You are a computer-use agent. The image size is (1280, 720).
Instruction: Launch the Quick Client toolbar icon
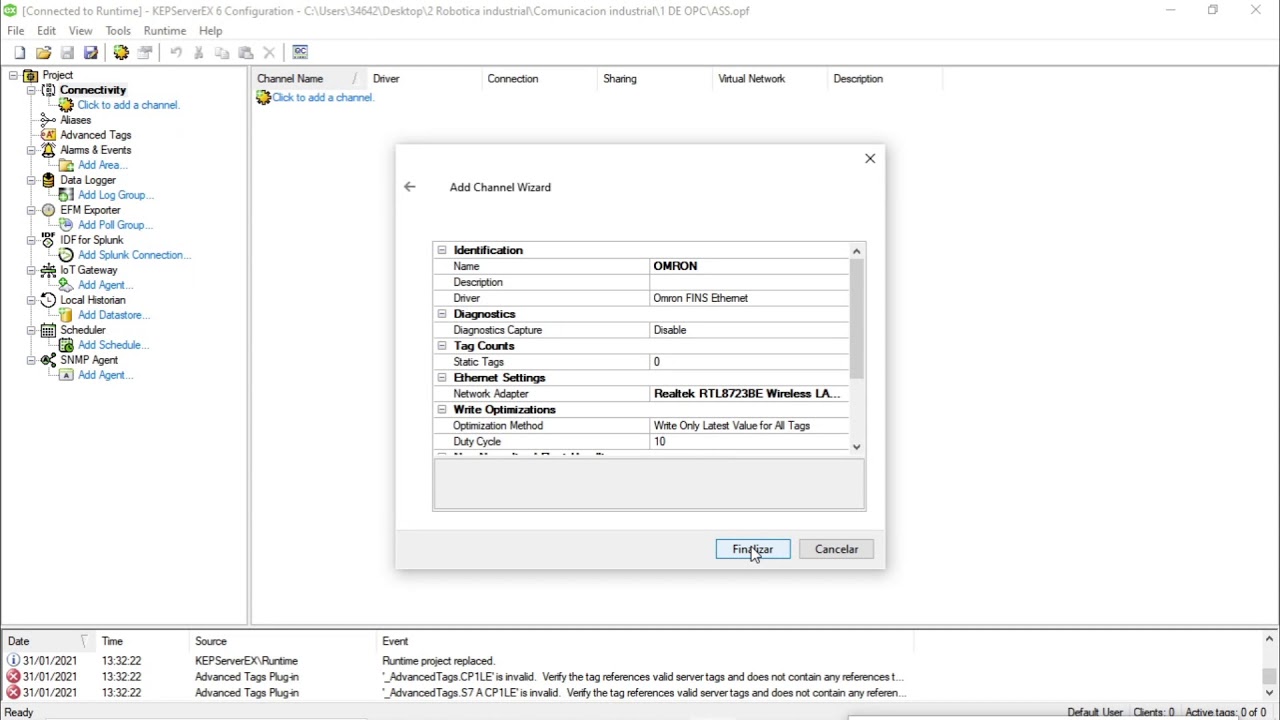coord(300,52)
